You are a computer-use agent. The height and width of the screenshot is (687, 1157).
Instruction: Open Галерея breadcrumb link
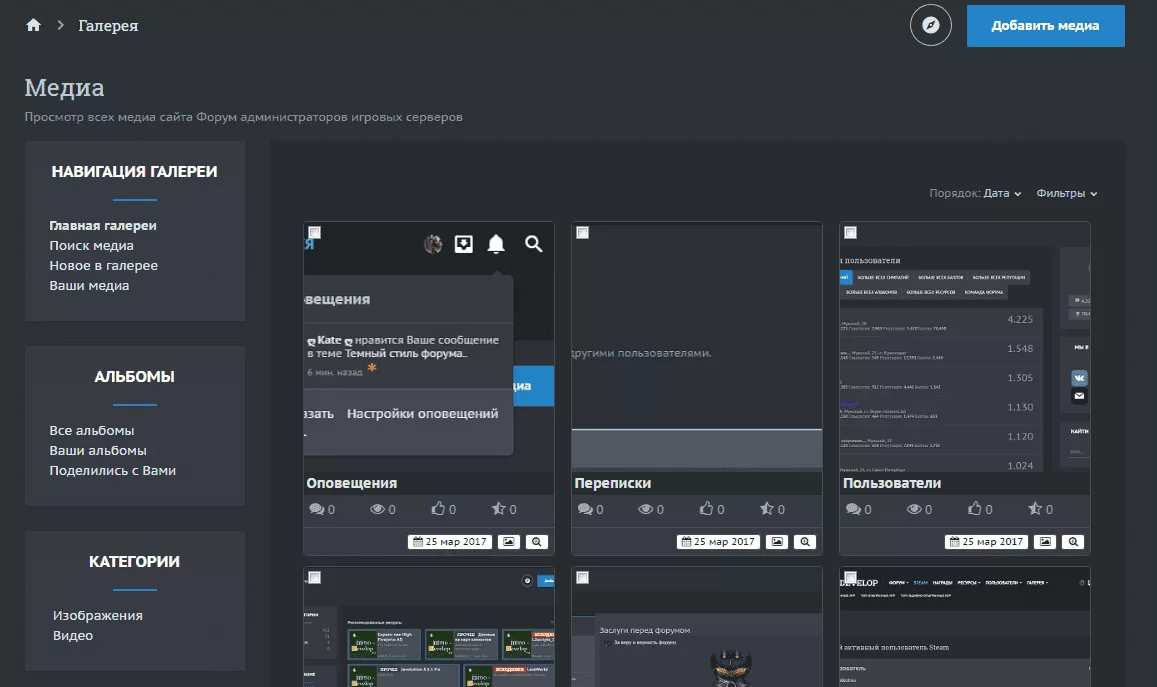[x=108, y=26]
